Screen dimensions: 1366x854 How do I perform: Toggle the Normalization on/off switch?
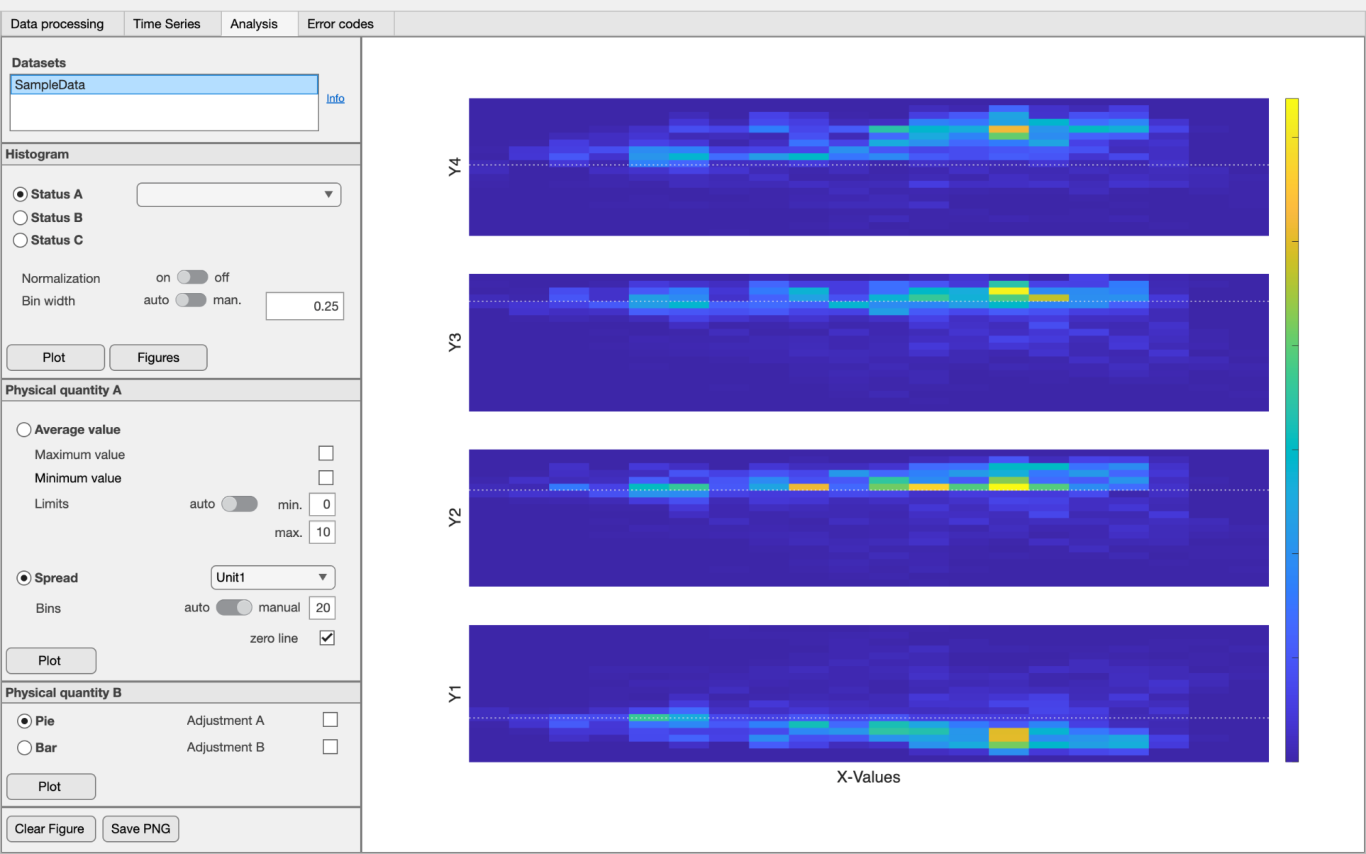[x=192, y=277]
